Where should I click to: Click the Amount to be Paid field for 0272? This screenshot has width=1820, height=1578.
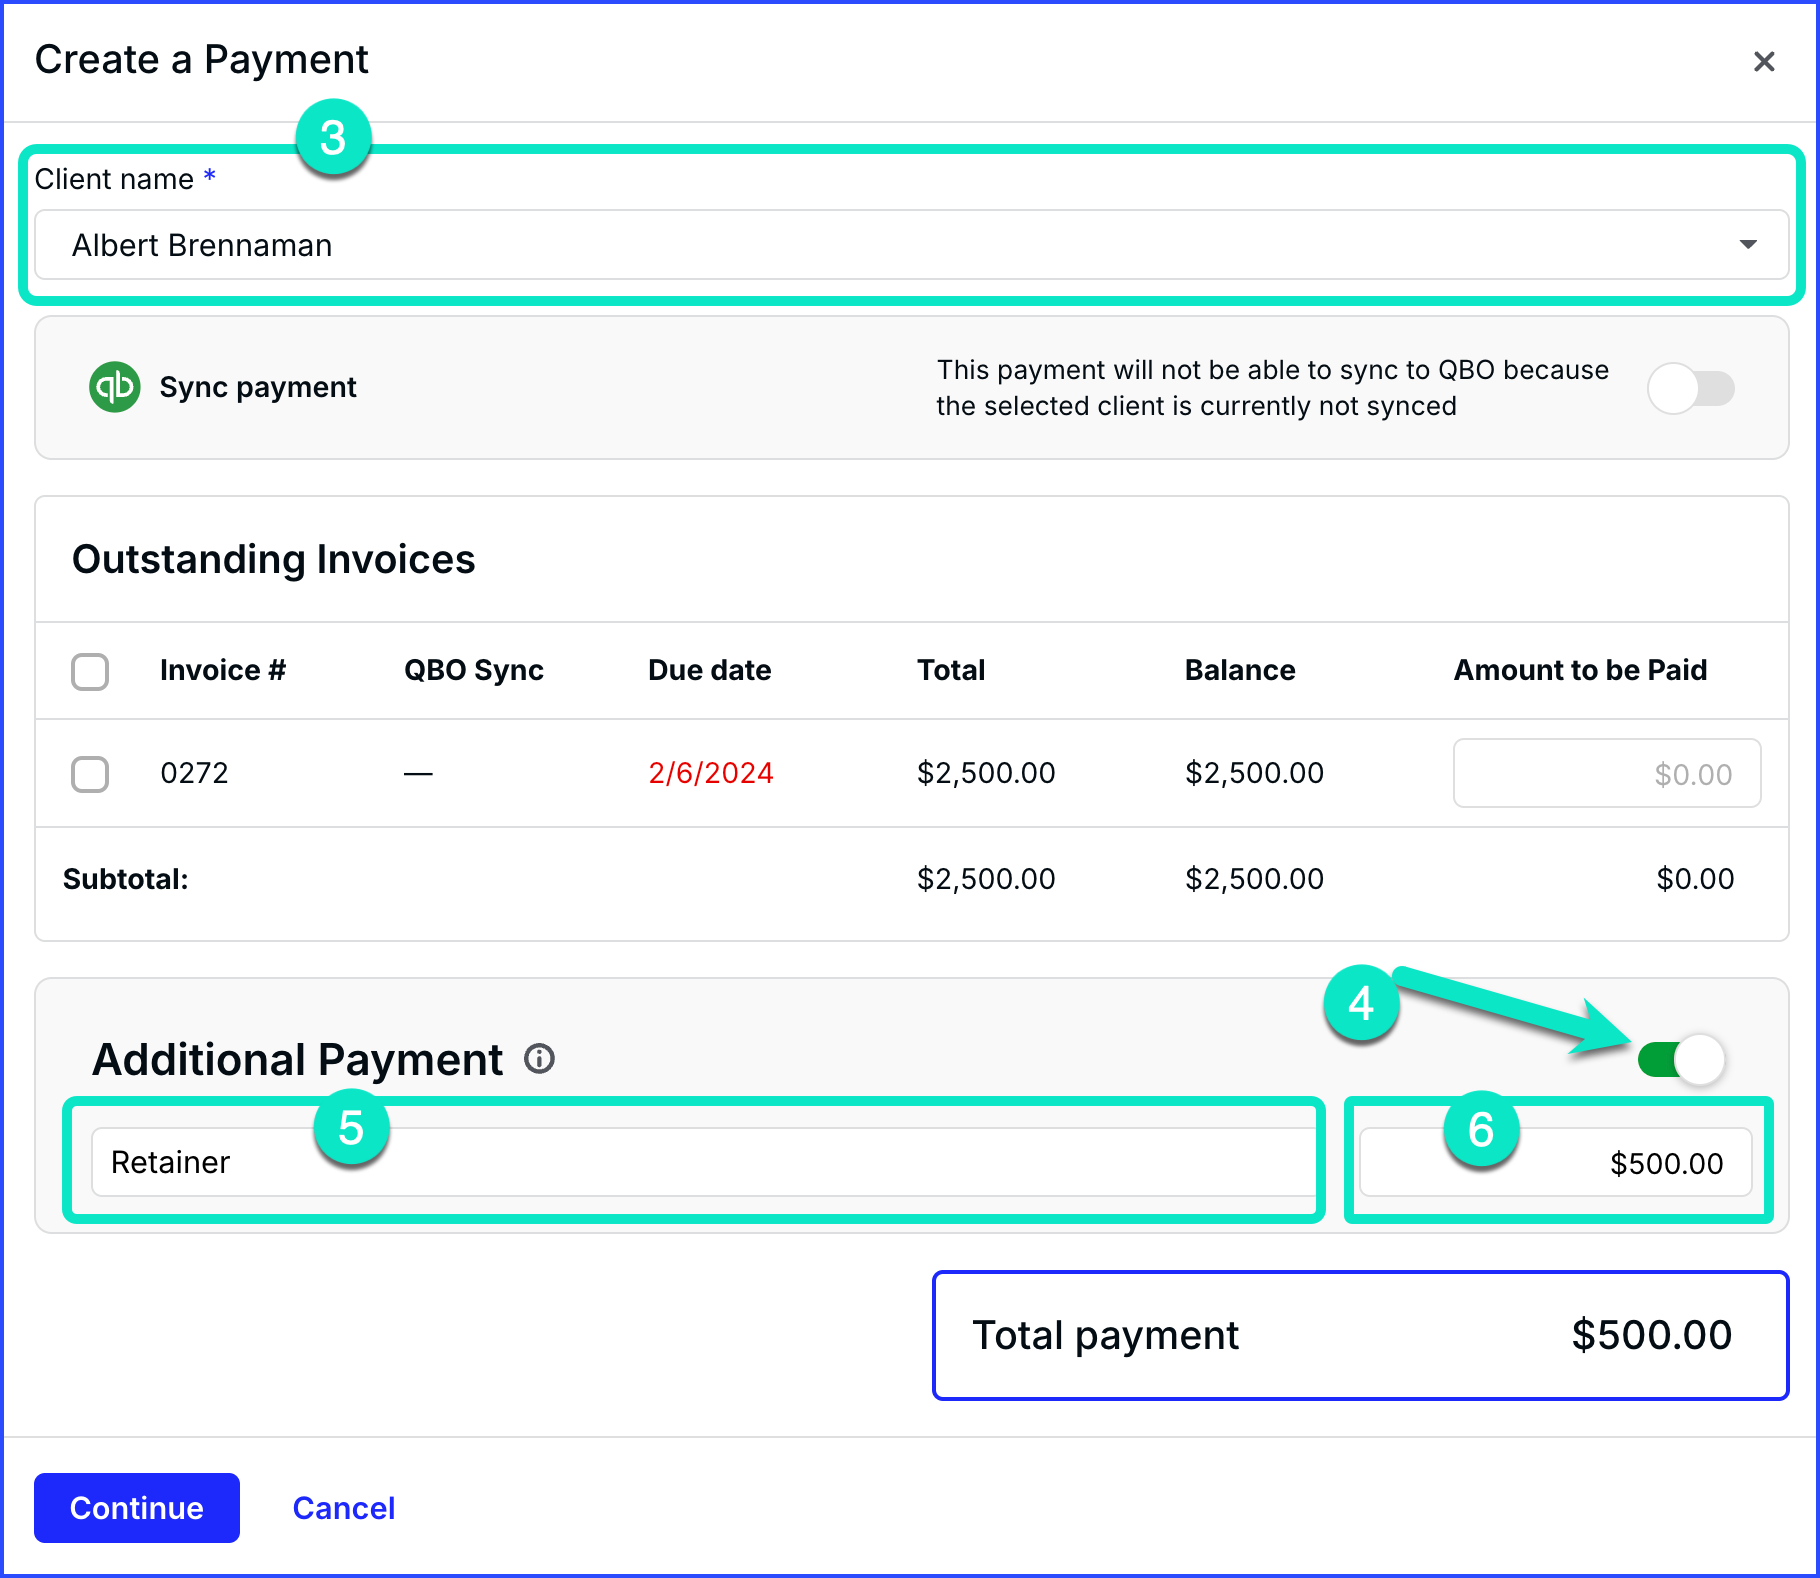point(1606,773)
